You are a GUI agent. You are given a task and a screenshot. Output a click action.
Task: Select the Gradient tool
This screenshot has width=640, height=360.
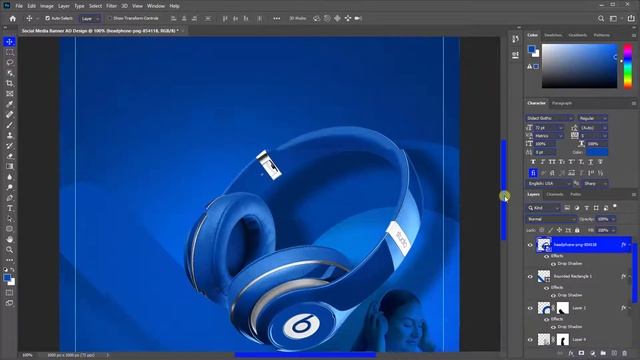coord(9,166)
